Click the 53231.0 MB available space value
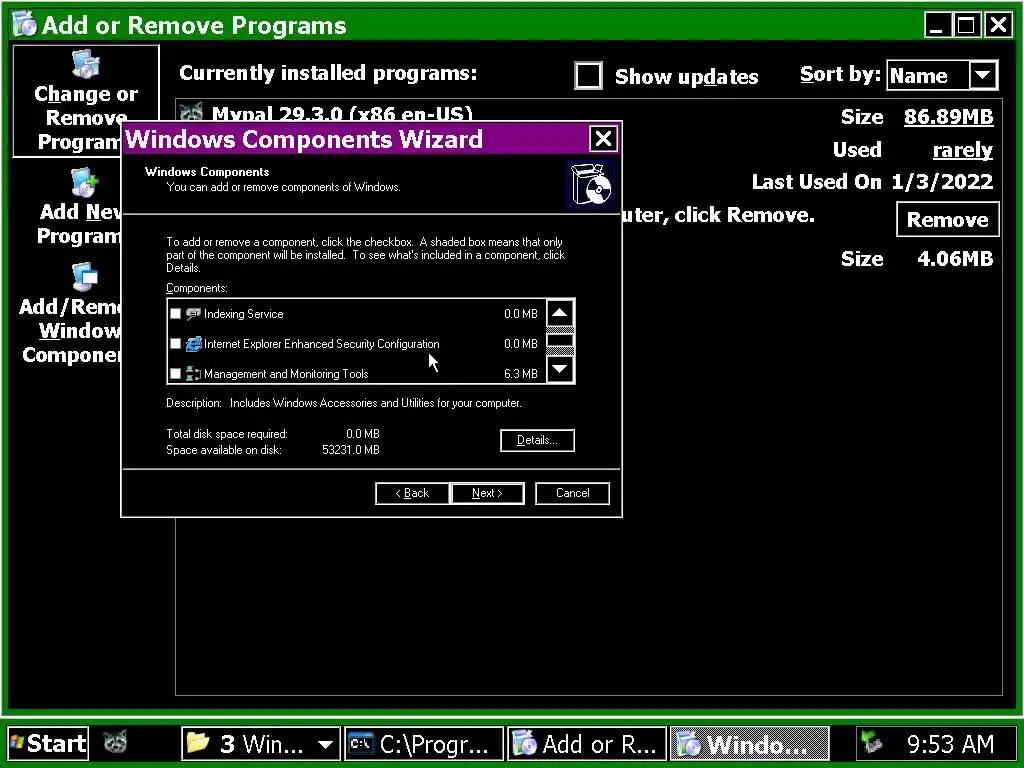 click(x=351, y=450)
